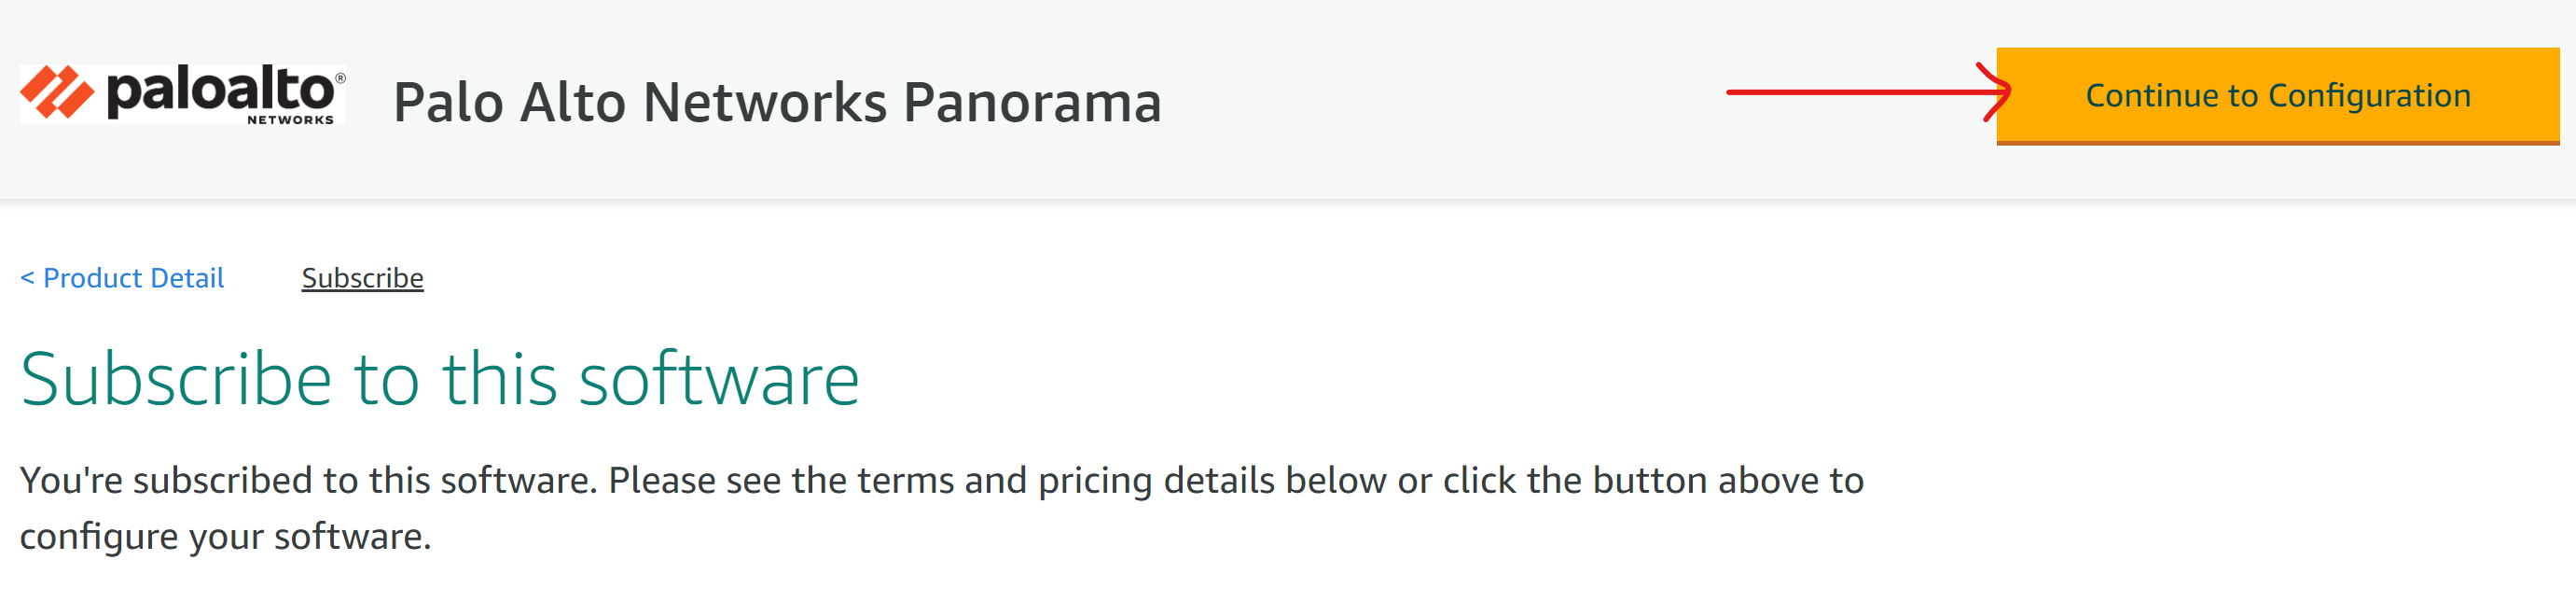
Task: Click the Palo Alto Networks Panorama title
Action: pyautogui.click(x=776, y=102)
